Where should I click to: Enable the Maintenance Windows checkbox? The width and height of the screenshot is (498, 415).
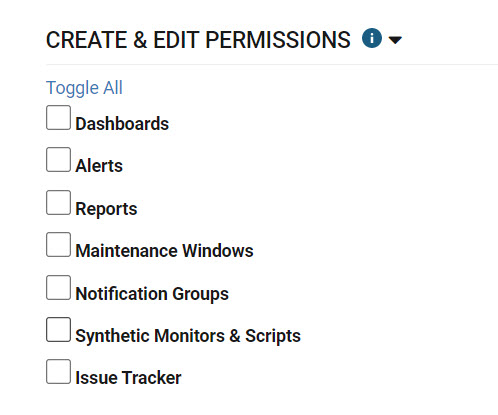pos(58,245)
